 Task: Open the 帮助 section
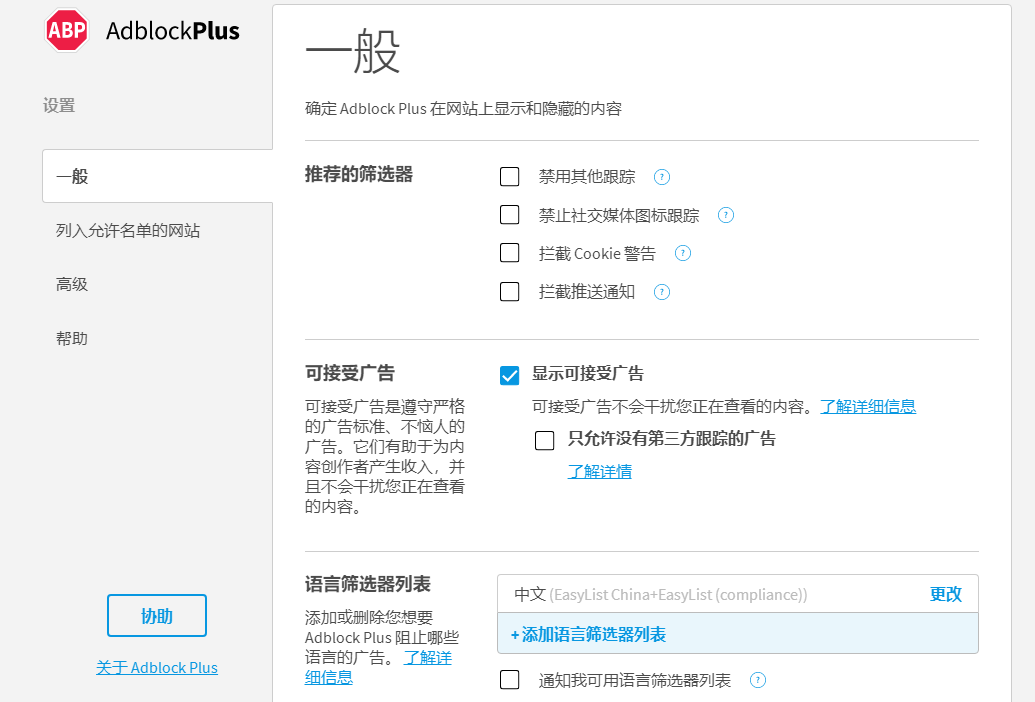pos(70,338)
